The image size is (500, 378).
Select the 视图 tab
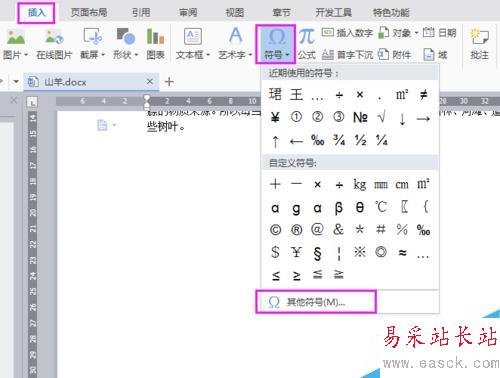click(235, 13)
